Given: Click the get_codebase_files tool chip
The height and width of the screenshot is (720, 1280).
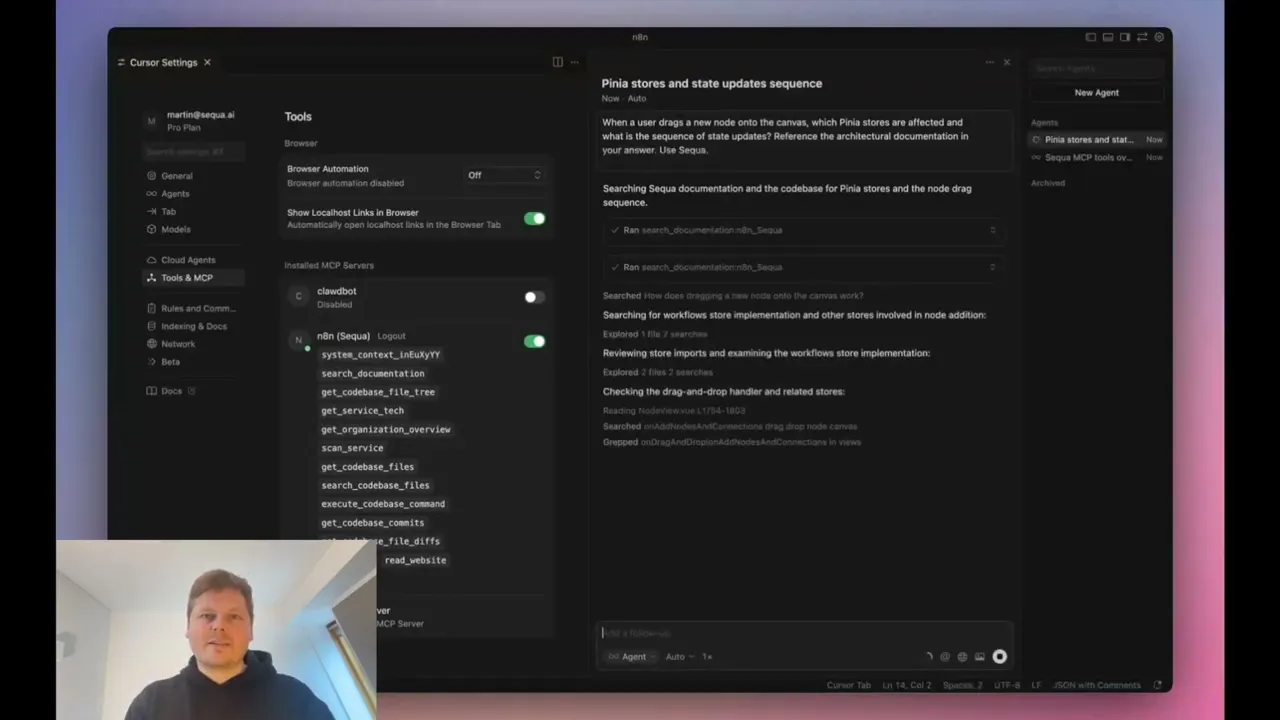Looking at the screenshot, I should (x=367, y=467).
